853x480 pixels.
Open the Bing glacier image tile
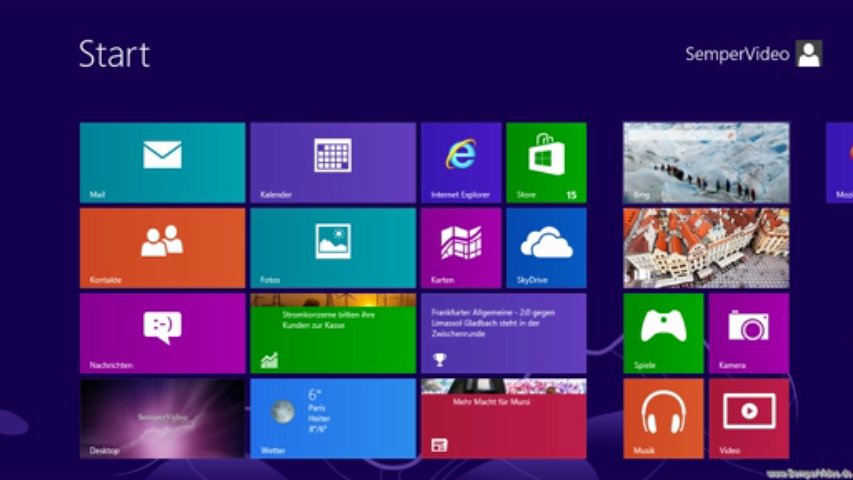[705, 162]
